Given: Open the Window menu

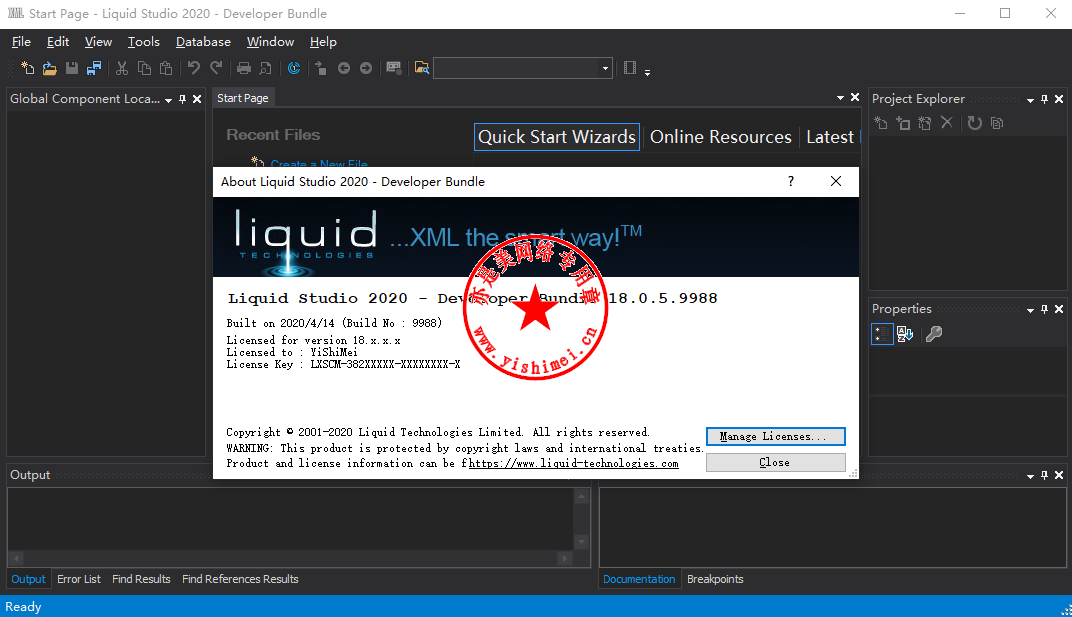Looking at the screenshot, I should click(270, 42).
